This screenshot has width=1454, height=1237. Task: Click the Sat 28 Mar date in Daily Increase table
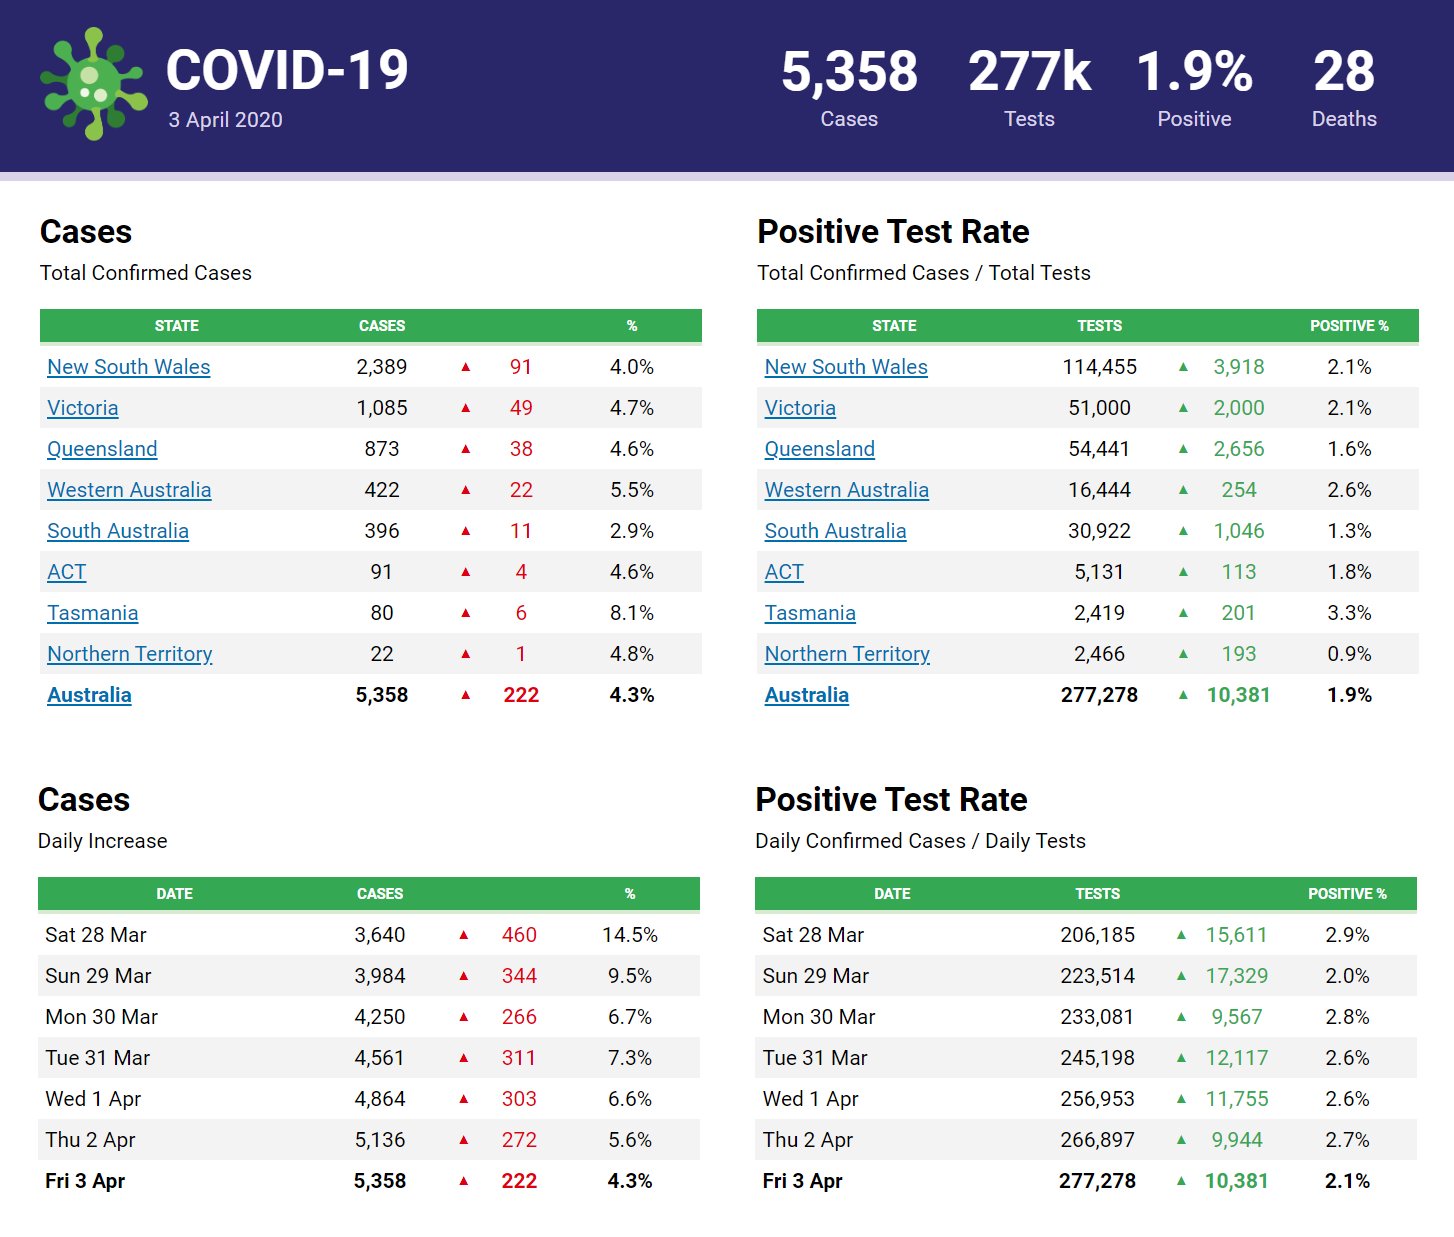coord(96,935)
